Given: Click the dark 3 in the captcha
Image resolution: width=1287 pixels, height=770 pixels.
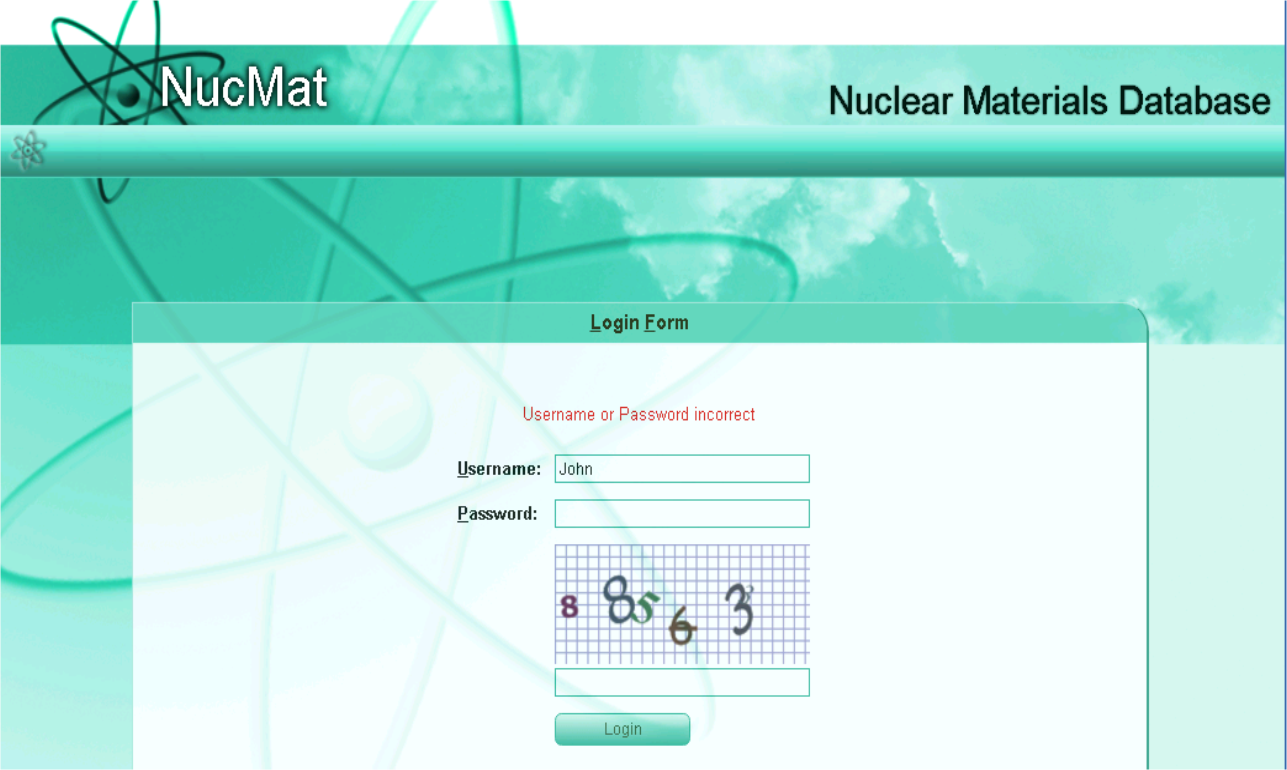Looking at the screenshot, I should (x=740, y=609).
